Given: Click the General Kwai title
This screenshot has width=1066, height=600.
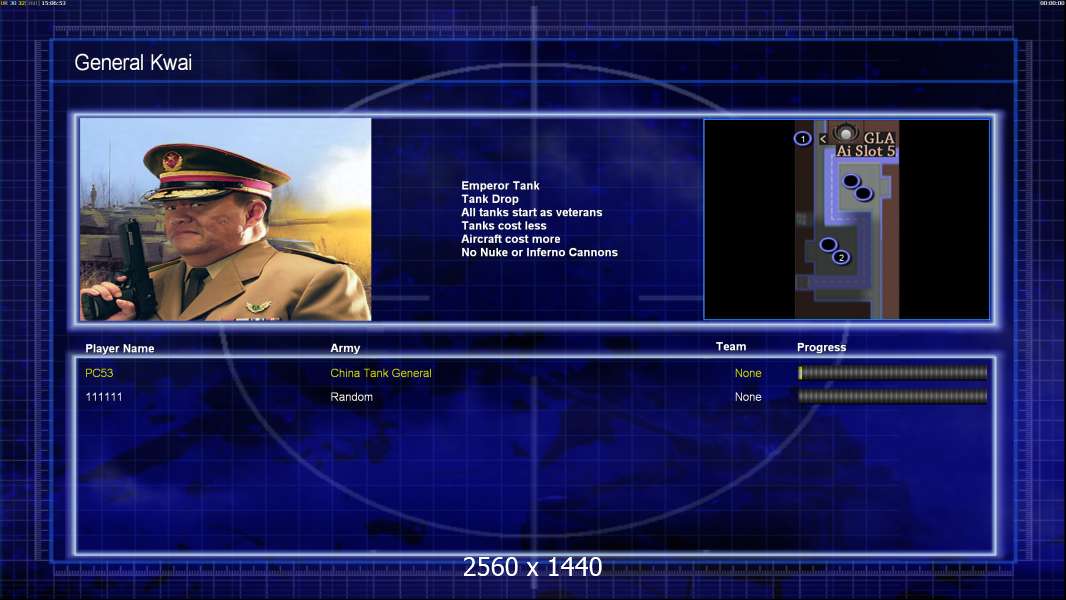Looking at the screenshot, I should pos(133,63).
